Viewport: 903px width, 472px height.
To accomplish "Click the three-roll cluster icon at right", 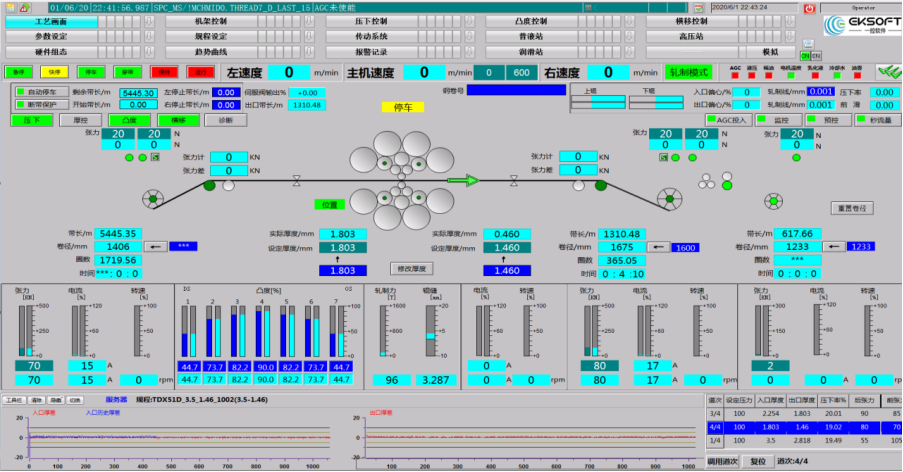I will point(707,183).
